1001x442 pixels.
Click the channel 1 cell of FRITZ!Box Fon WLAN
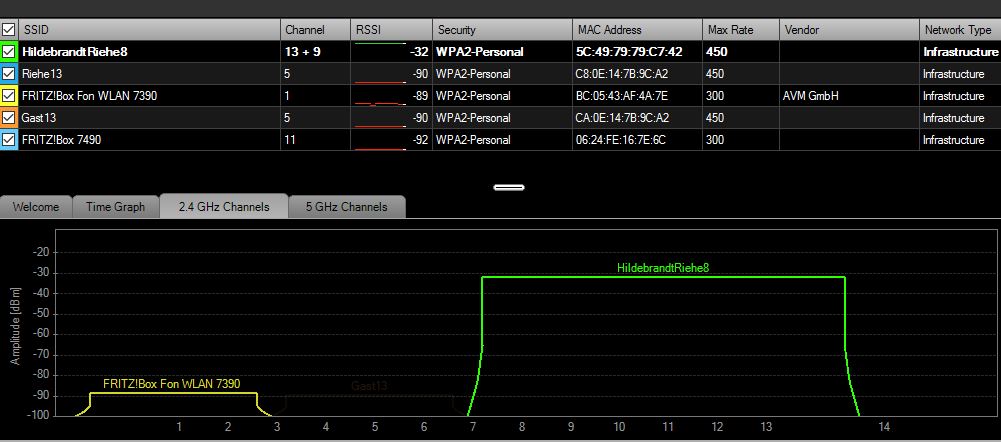point(315,96)
